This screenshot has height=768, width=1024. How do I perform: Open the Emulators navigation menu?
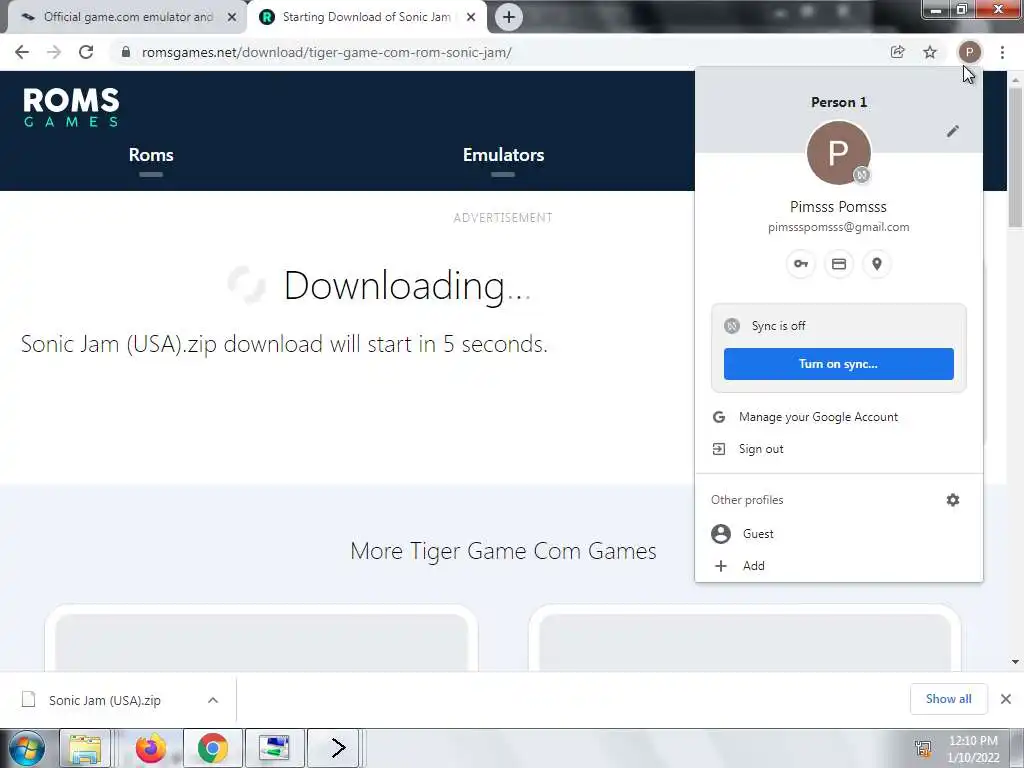click(x=503, y=155)
